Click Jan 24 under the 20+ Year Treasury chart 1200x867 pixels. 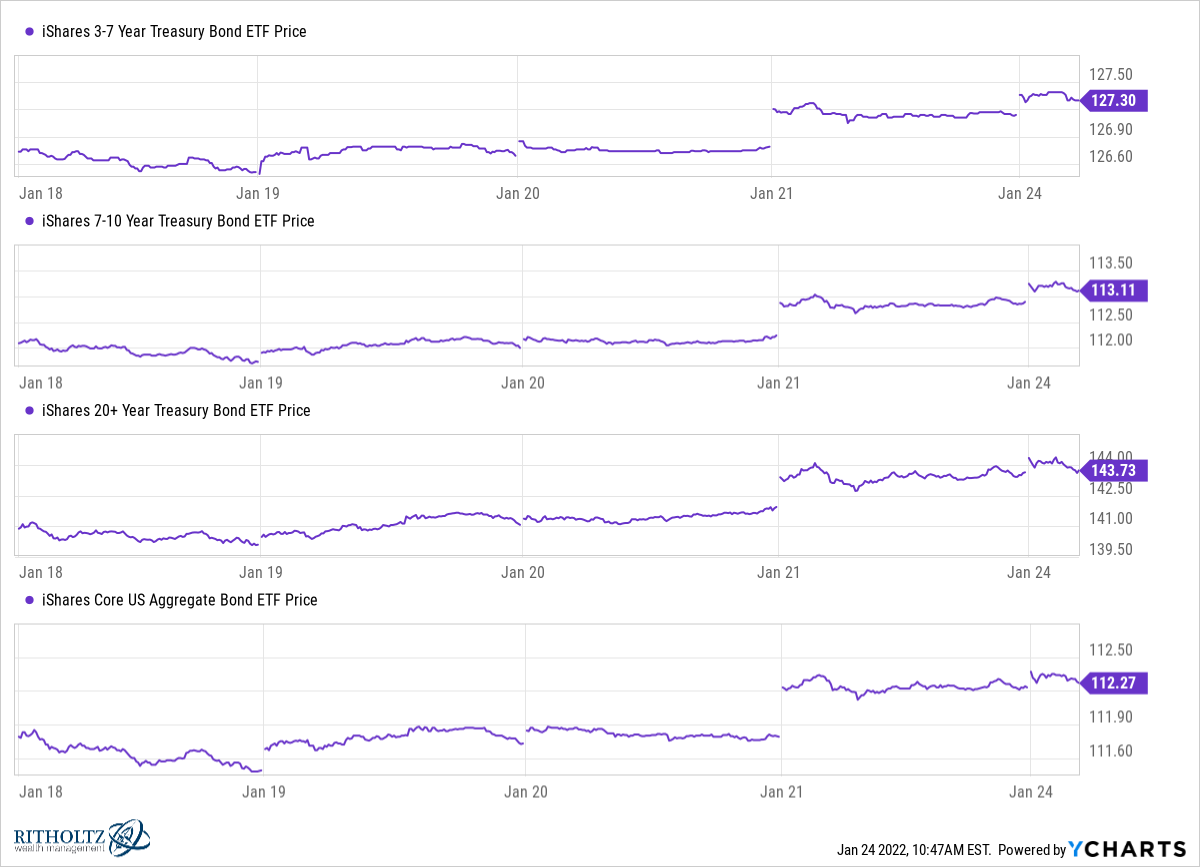pyautogui.click(x=1028, y=573)
